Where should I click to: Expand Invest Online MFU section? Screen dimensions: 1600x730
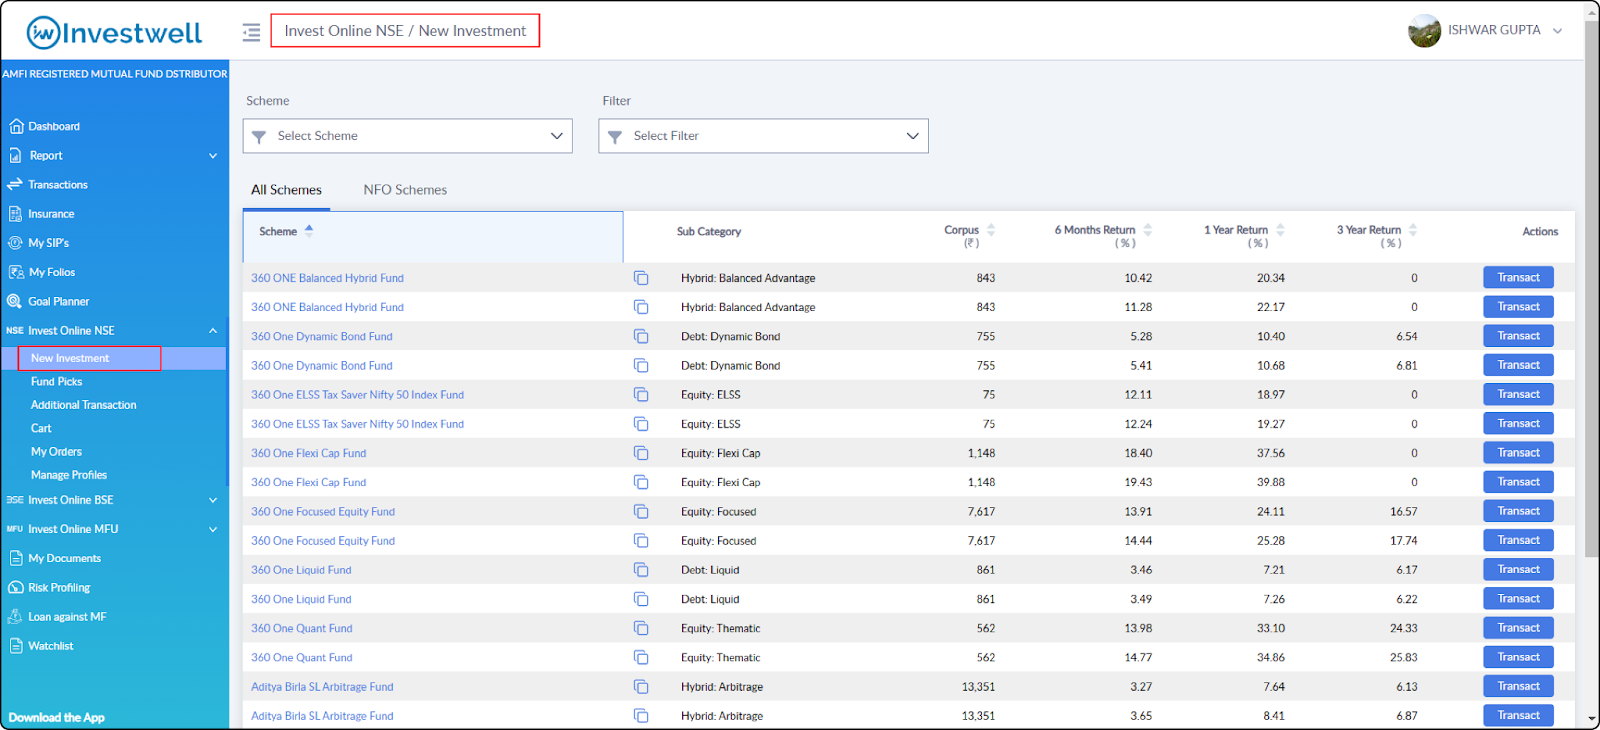(213, 529)
